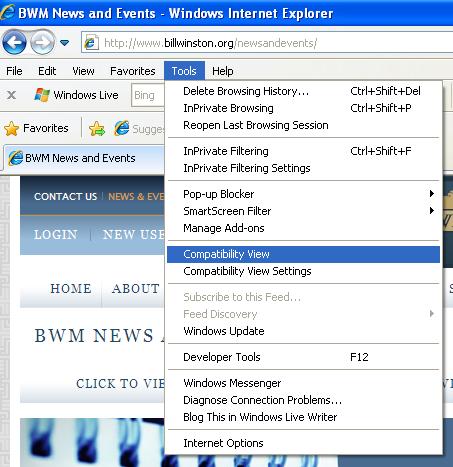This screenshot has height=467, width=453.
Task: Open the Favorites menu
Action: pyautogui.click(x=133, y=71)
